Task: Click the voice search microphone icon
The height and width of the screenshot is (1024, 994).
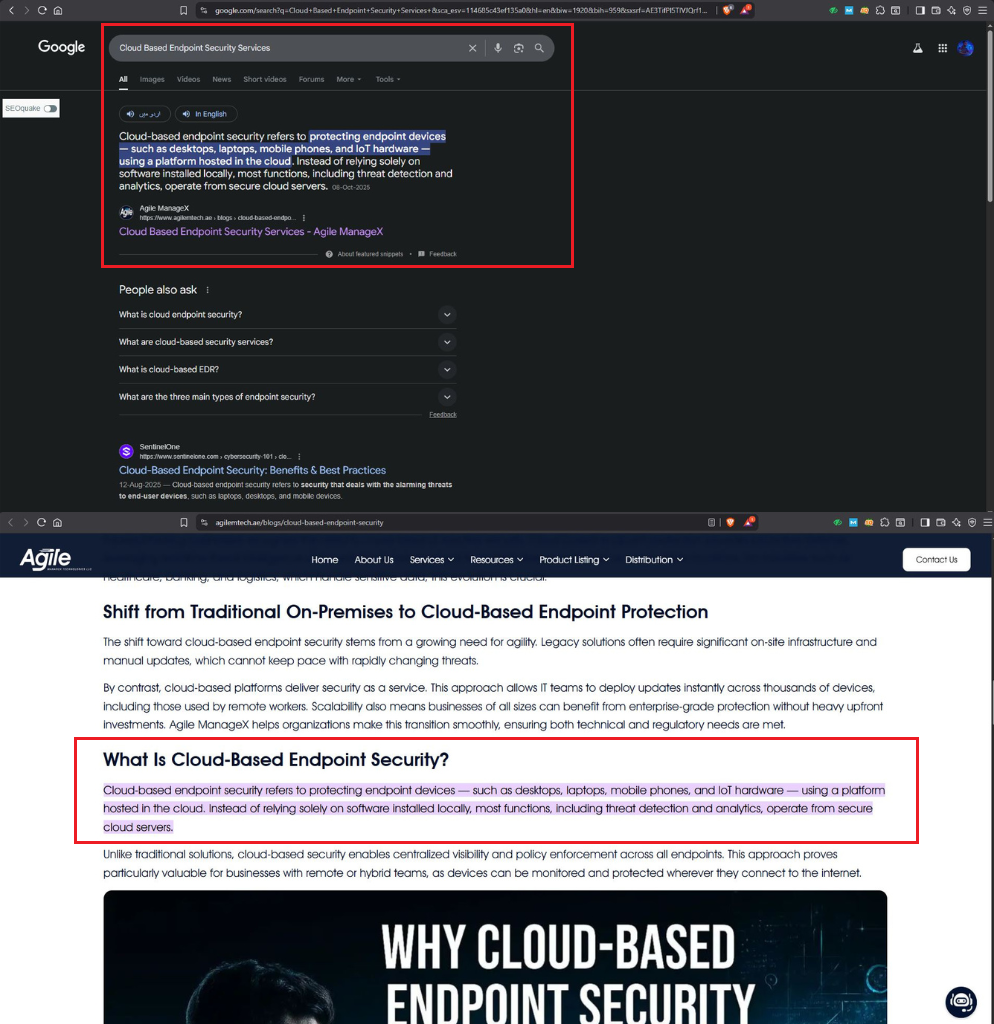Action: [498, 48]
